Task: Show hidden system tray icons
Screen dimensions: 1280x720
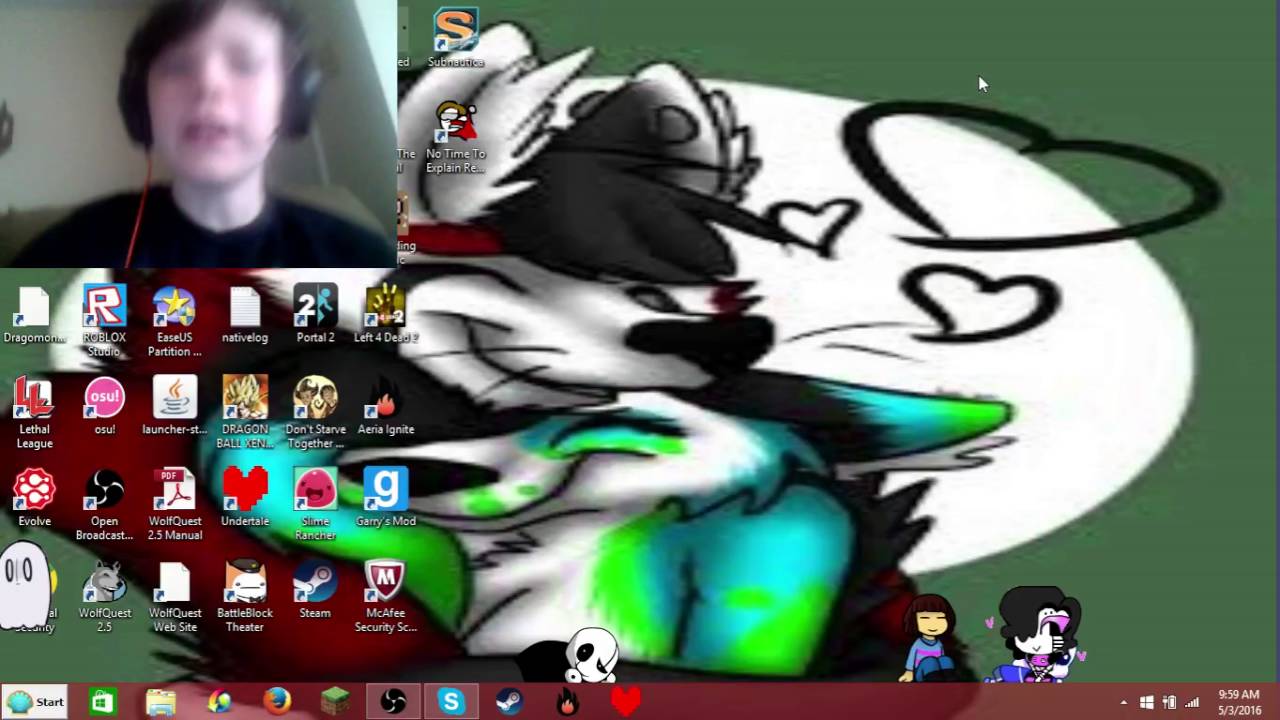Action: coord(1123,703)
